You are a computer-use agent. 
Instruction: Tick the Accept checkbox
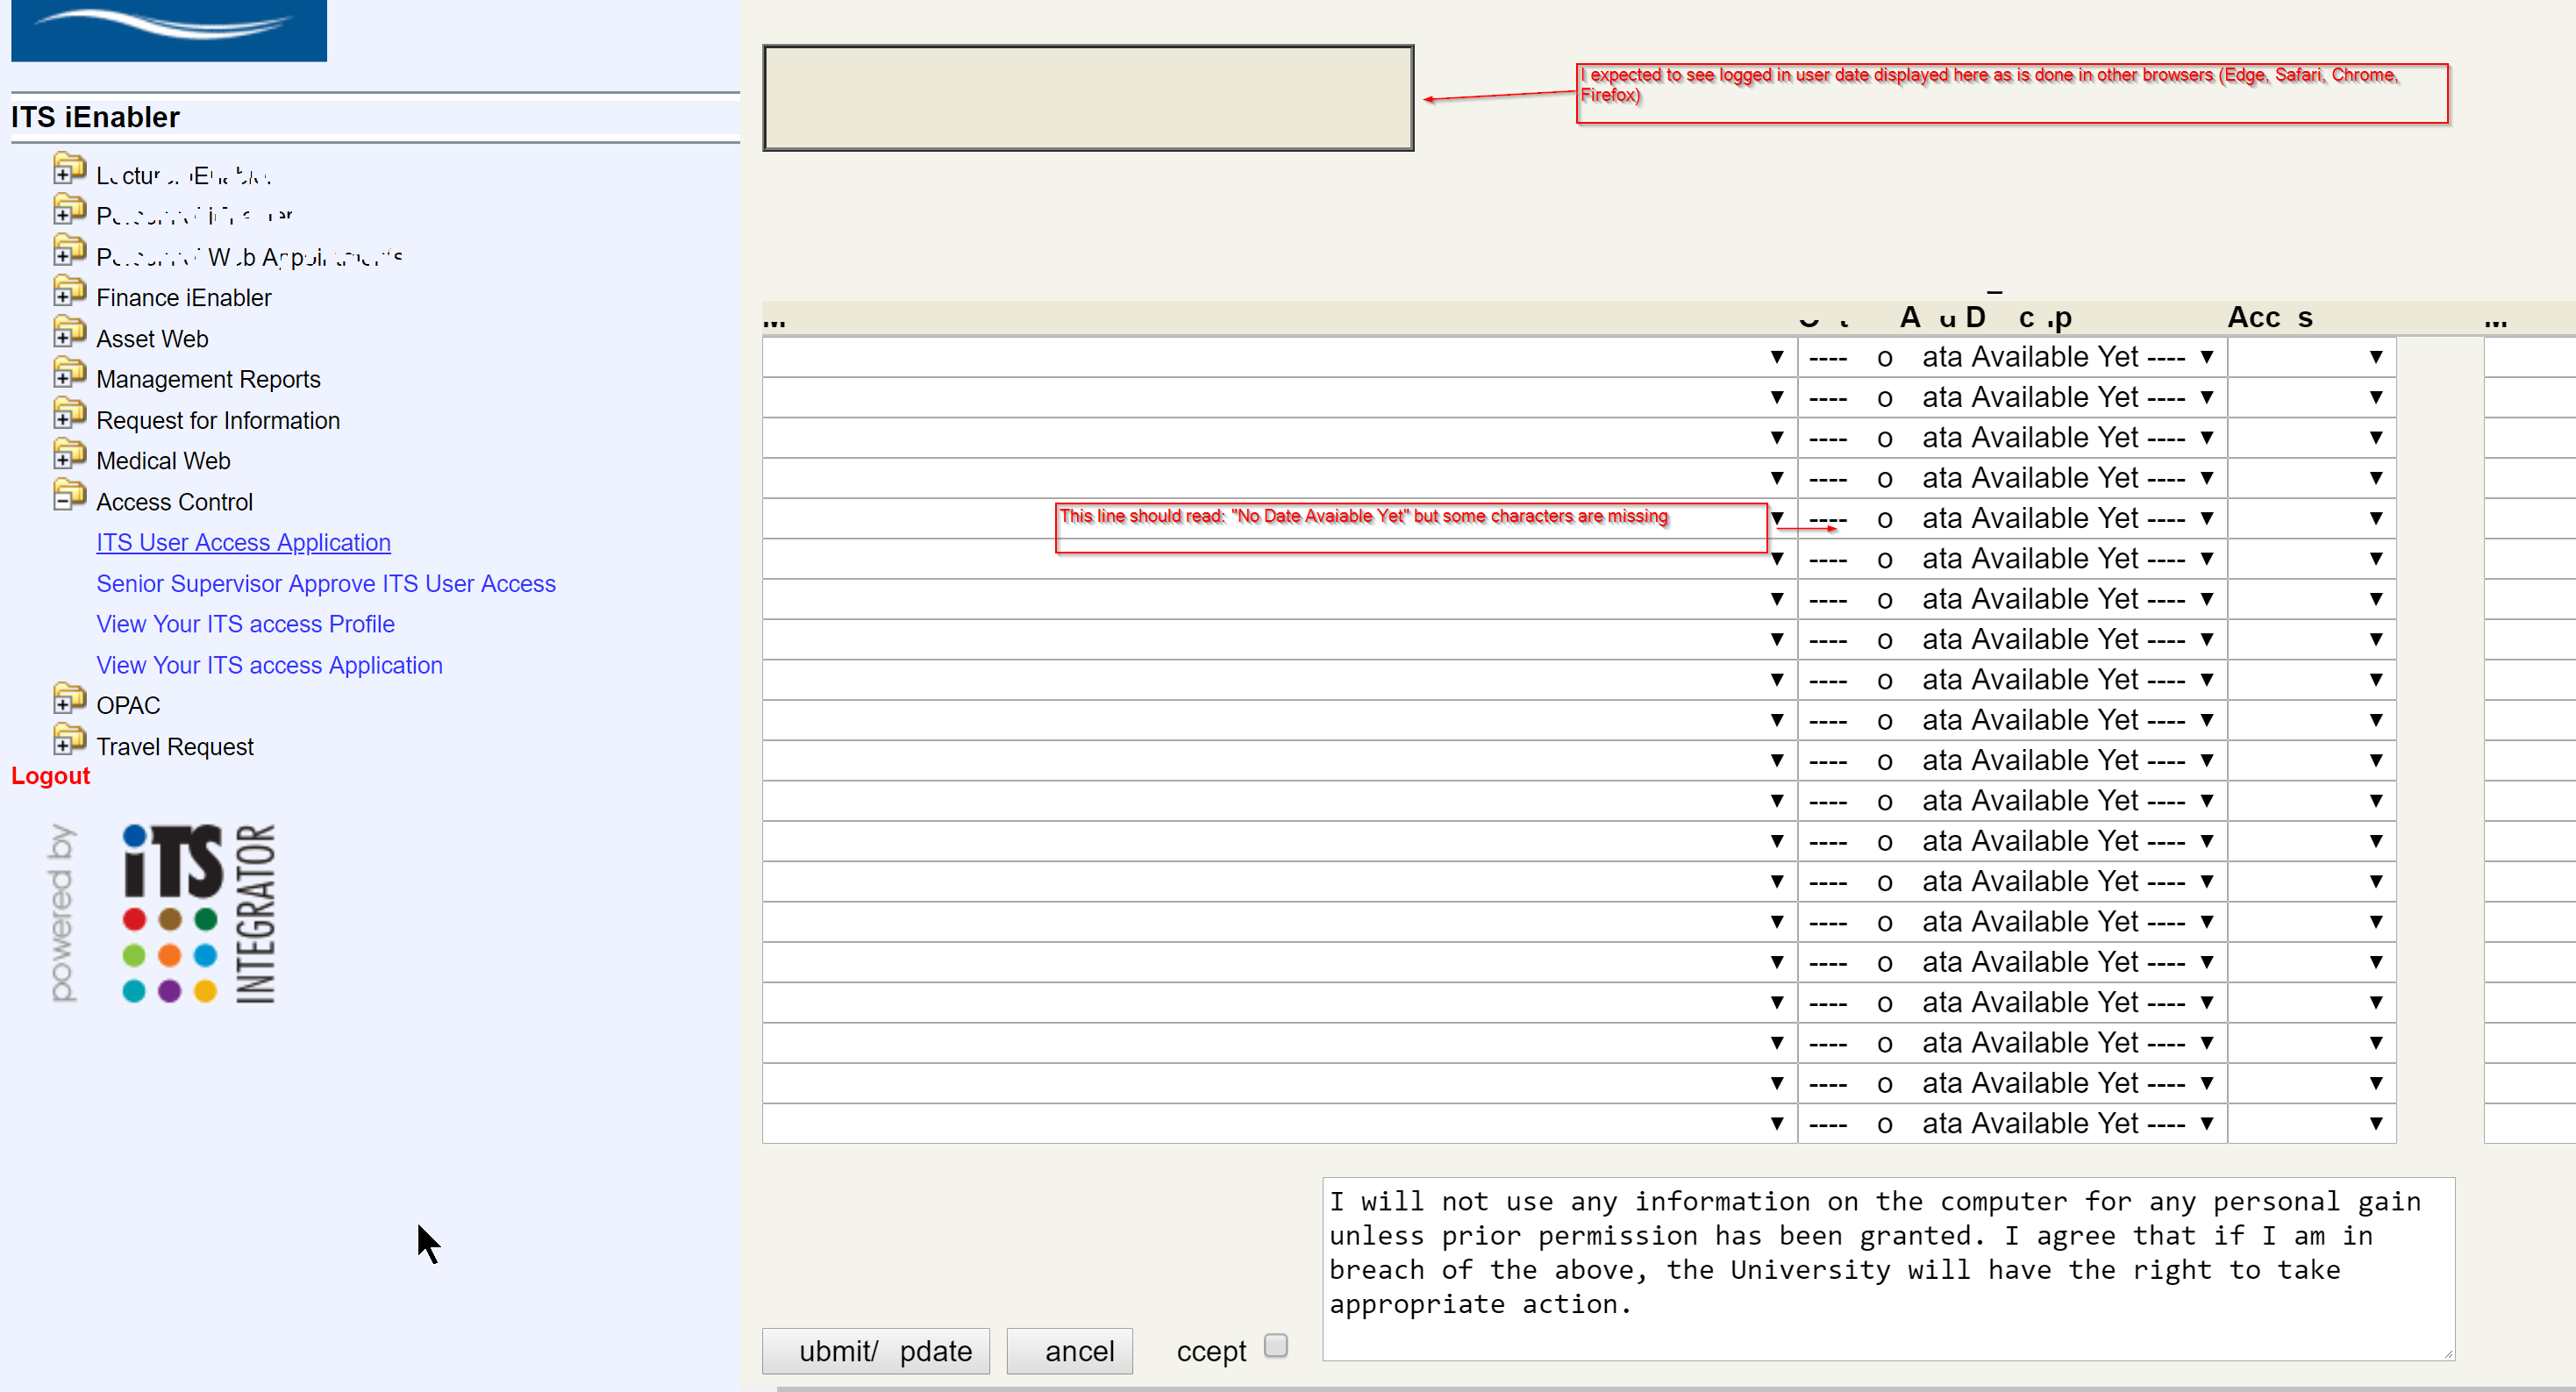[1275, 1346]
